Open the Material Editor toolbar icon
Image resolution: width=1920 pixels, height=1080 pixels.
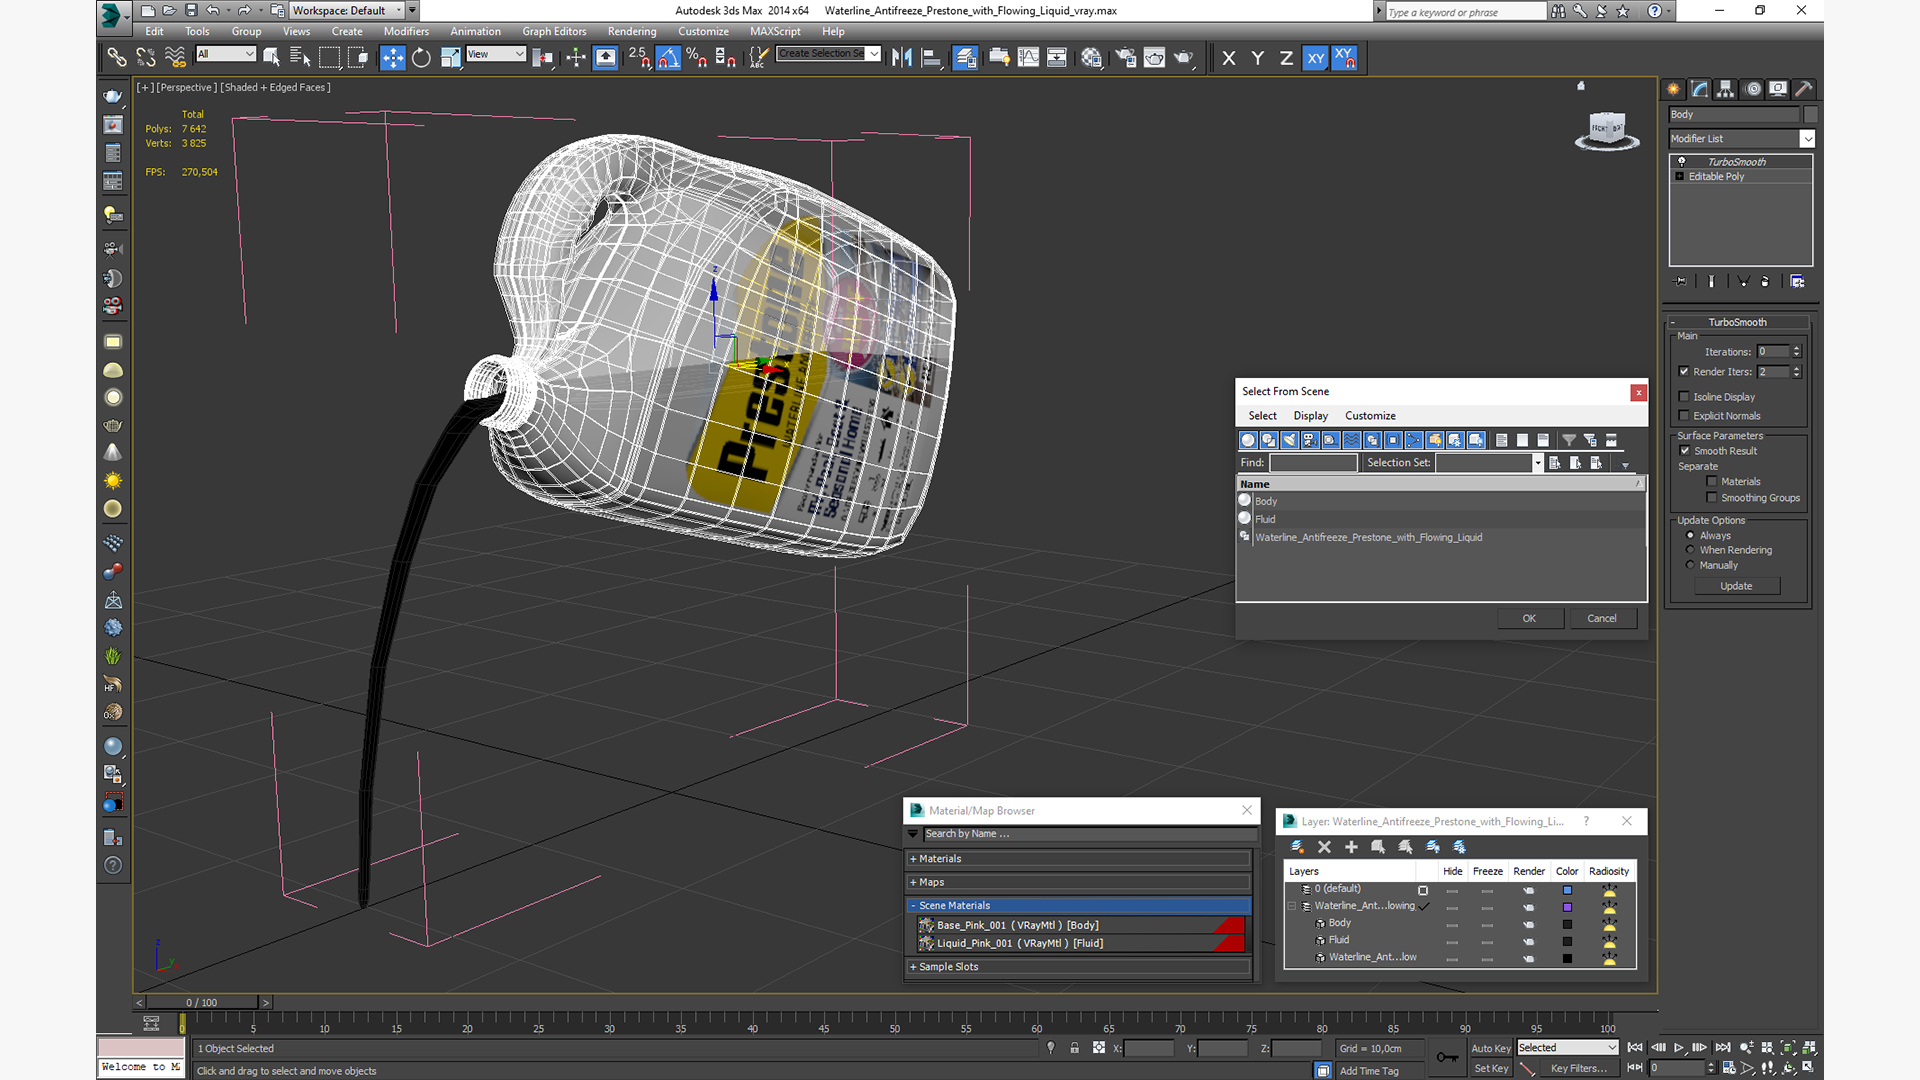1091,57
